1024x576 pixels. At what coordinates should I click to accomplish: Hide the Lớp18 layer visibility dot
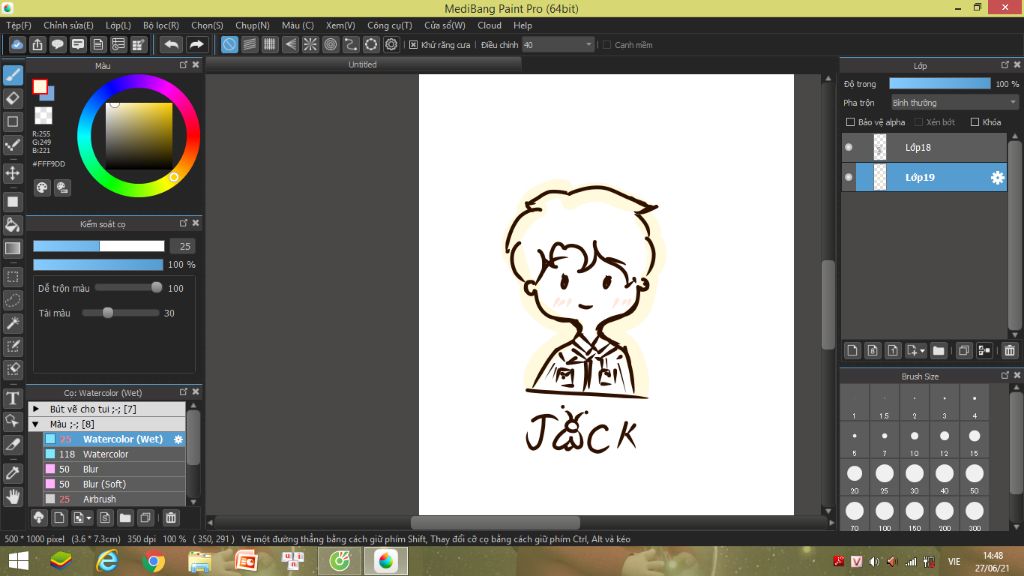[x=848, y=148]
